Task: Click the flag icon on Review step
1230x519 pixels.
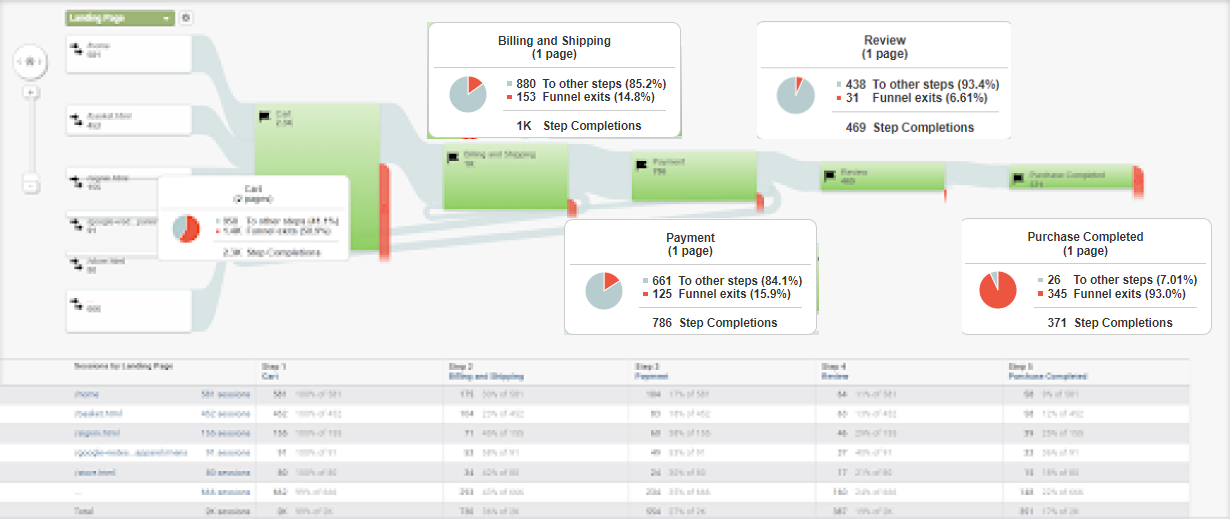Action: click(x=830, y=174)
